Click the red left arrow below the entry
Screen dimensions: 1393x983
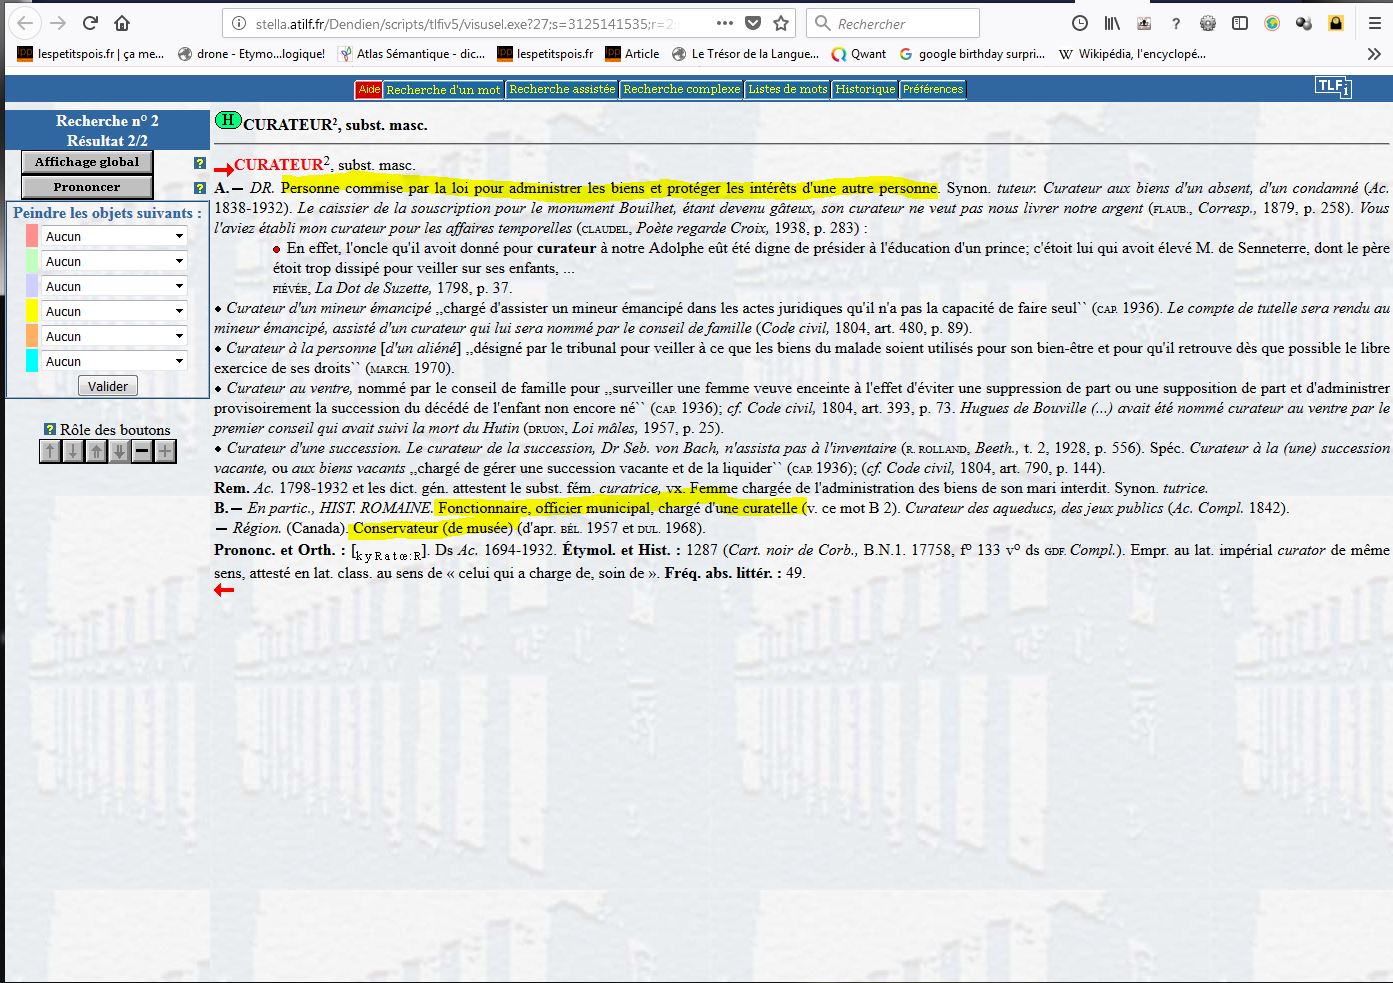(x=224, y=590)
